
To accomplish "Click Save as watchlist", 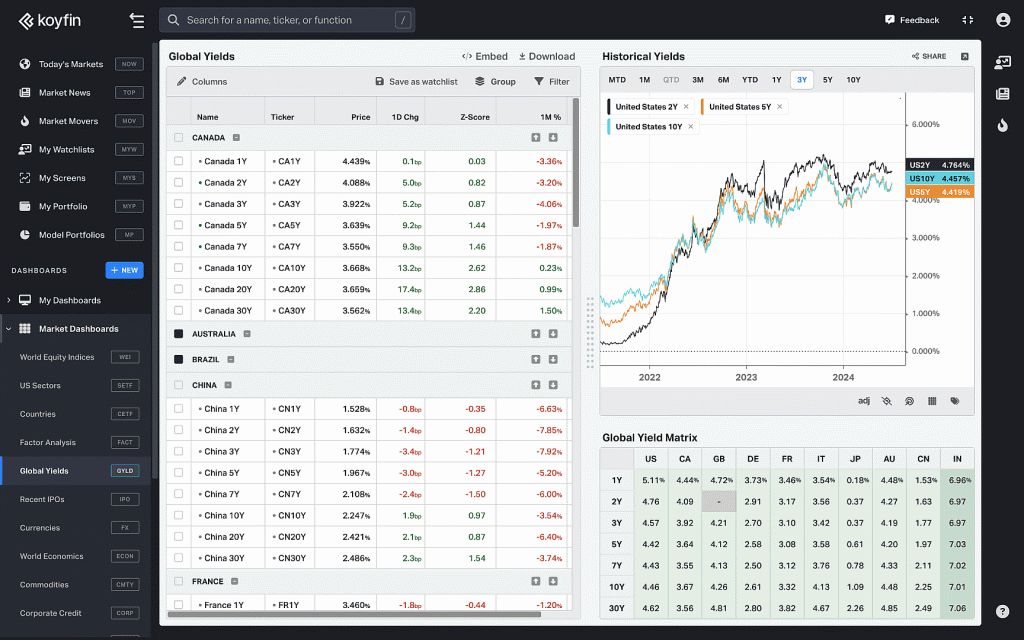I will pyautogui.click(x=417, y=82).
